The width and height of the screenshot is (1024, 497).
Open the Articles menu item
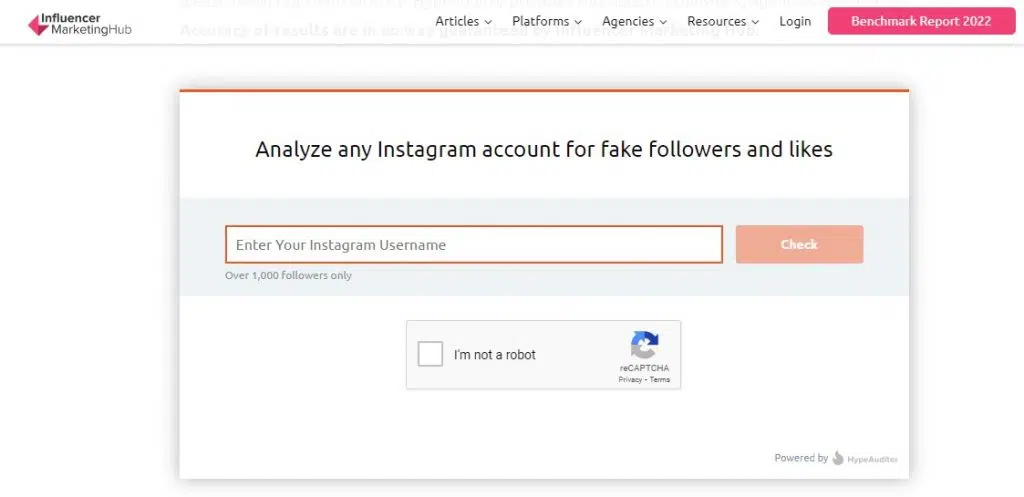[457, 21]
